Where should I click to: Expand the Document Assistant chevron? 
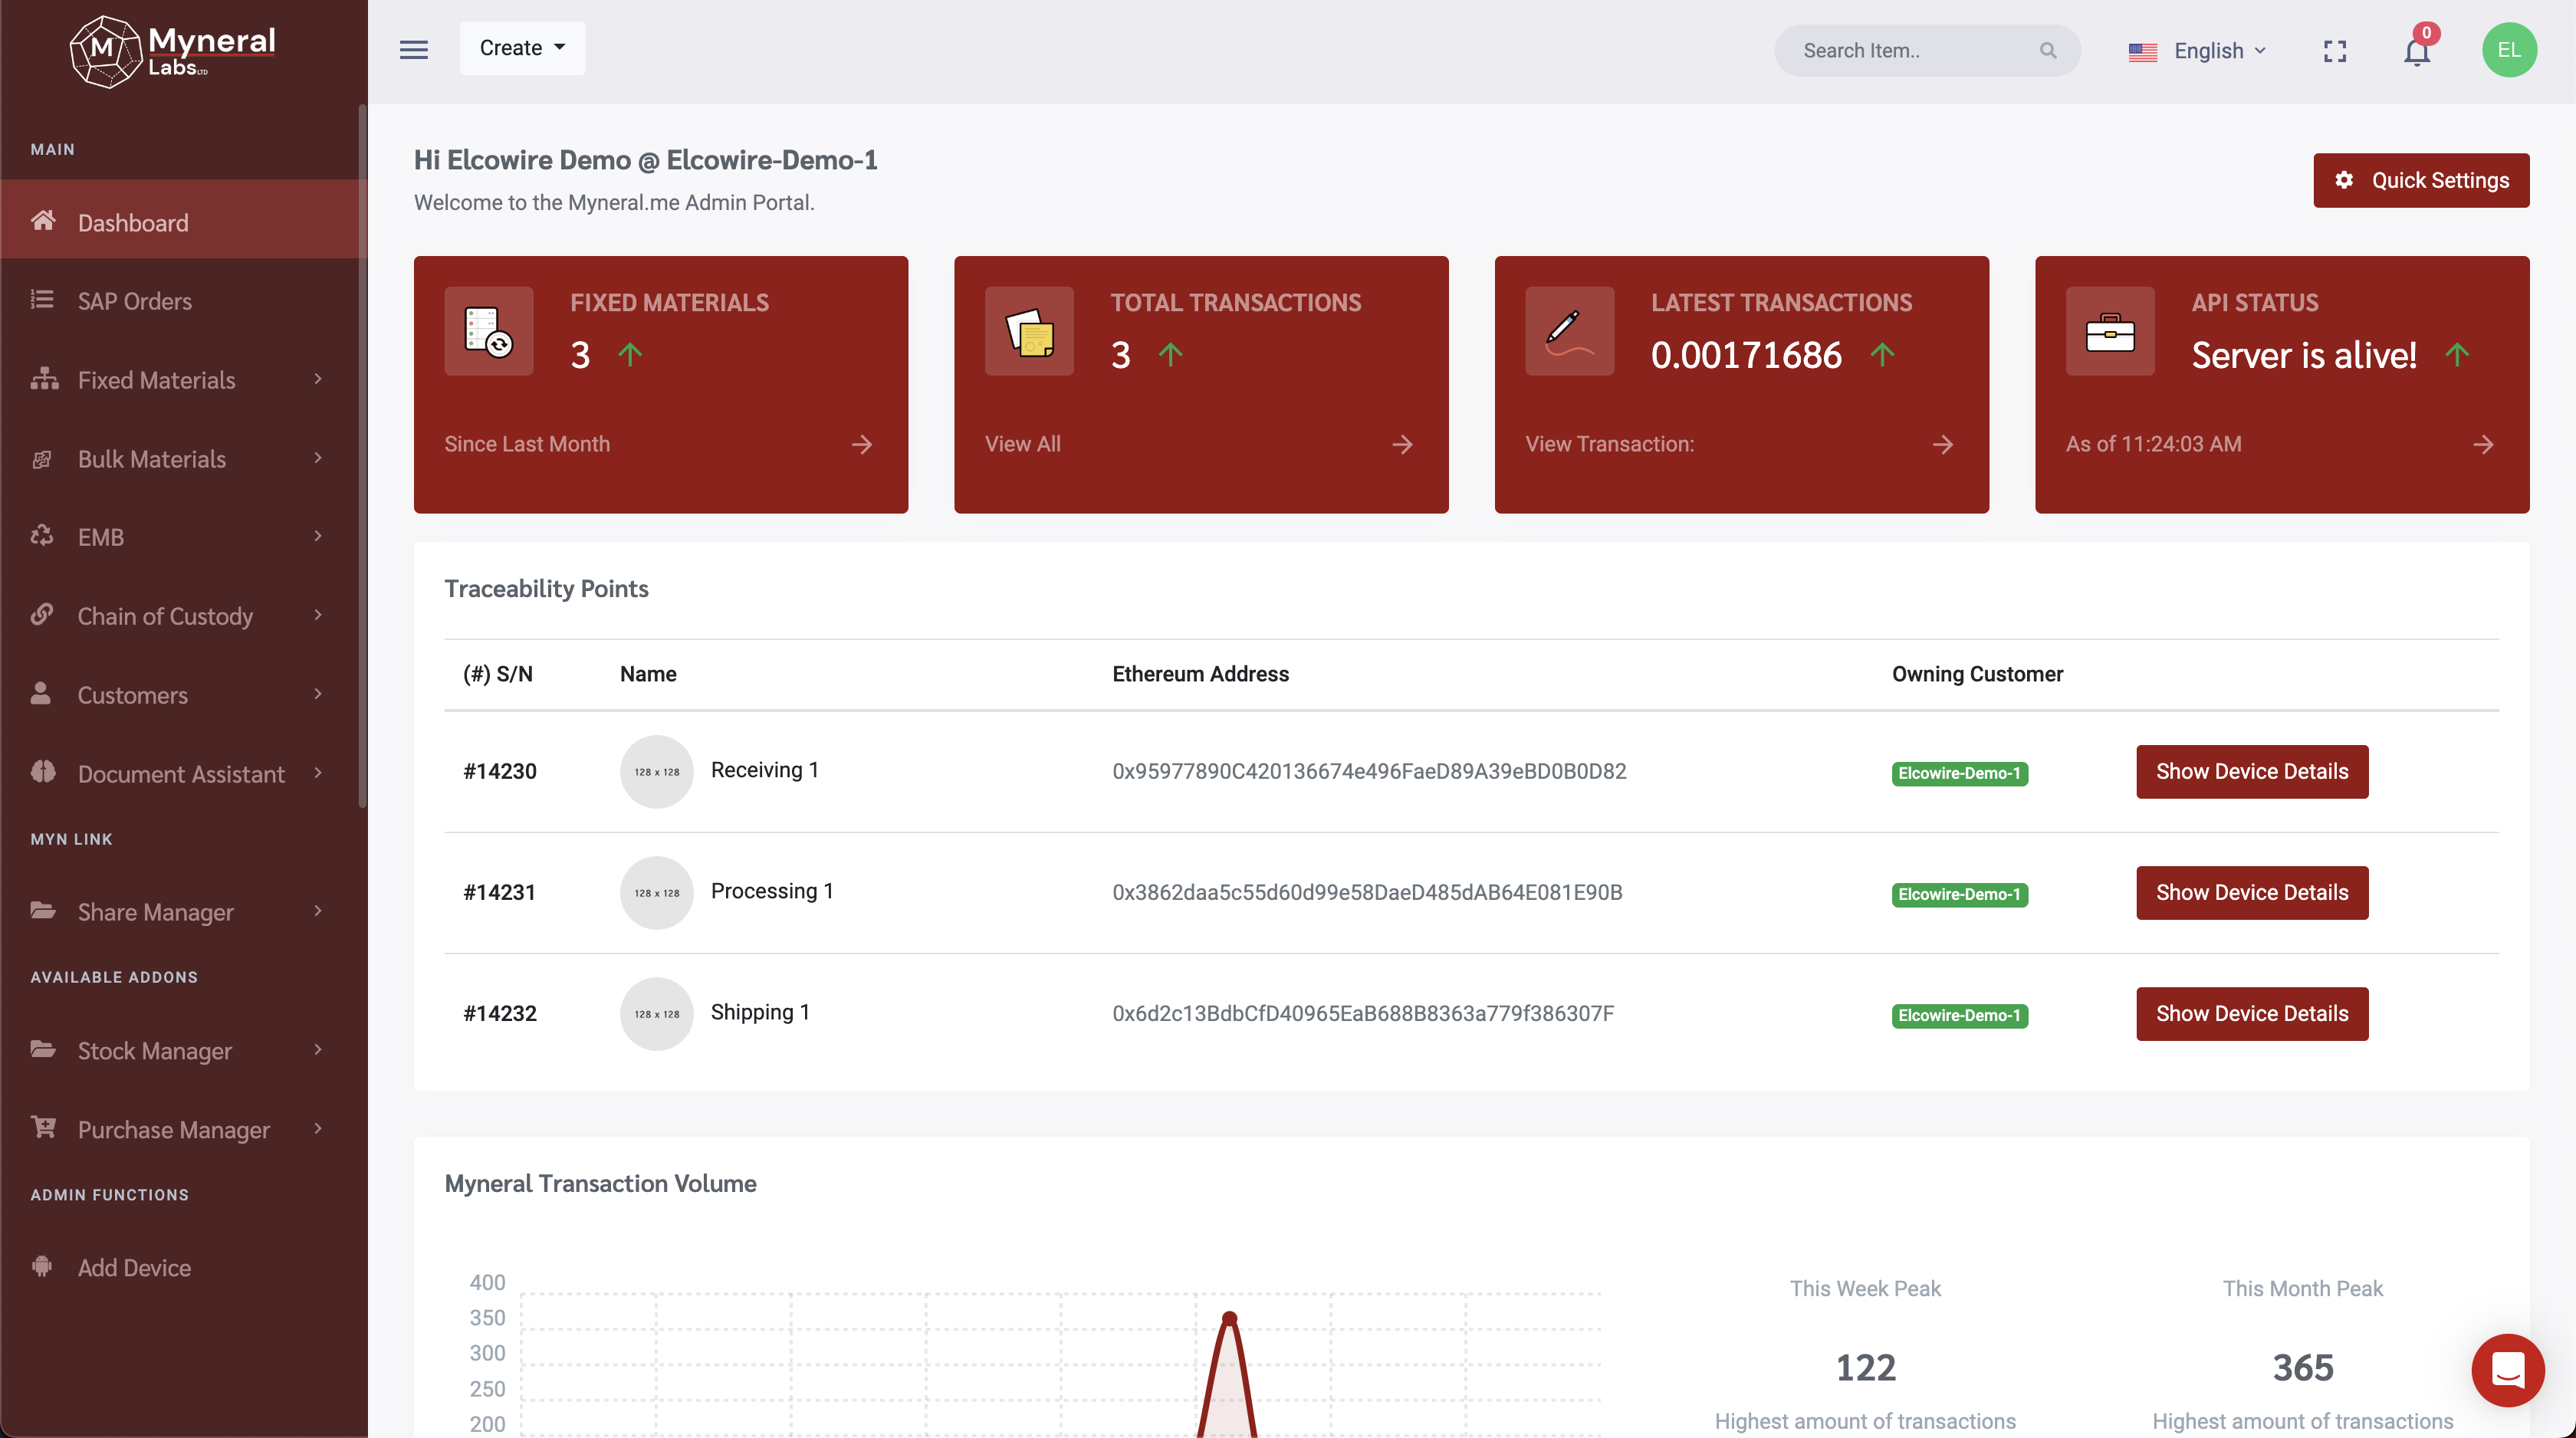tap(318, 772)
